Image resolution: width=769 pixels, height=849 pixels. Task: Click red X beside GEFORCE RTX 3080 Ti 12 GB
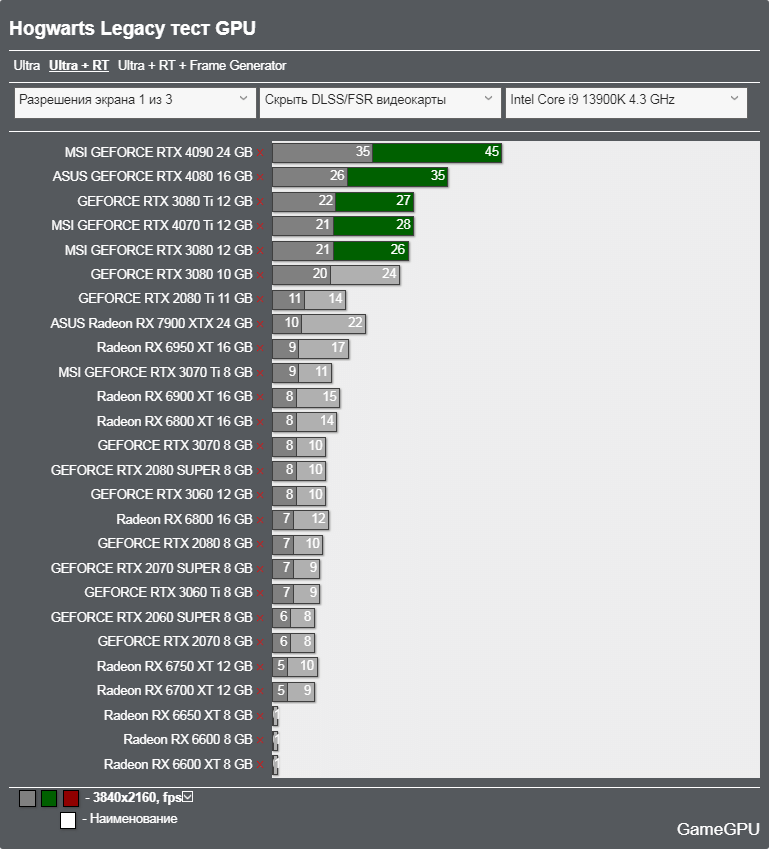pyautogui.click(x=260, y=203)
